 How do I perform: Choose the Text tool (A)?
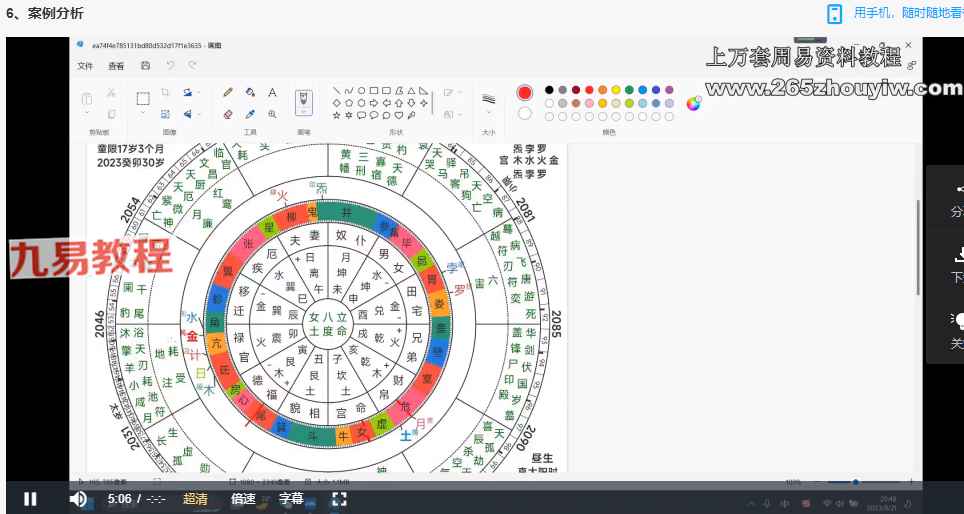tap(272, 92)
